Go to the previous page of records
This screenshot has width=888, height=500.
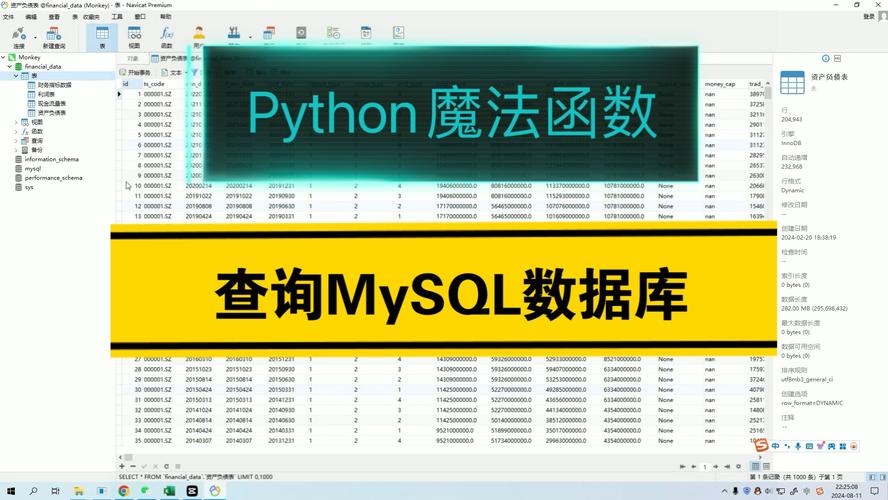pyautogui.click(x=693, y=467)
